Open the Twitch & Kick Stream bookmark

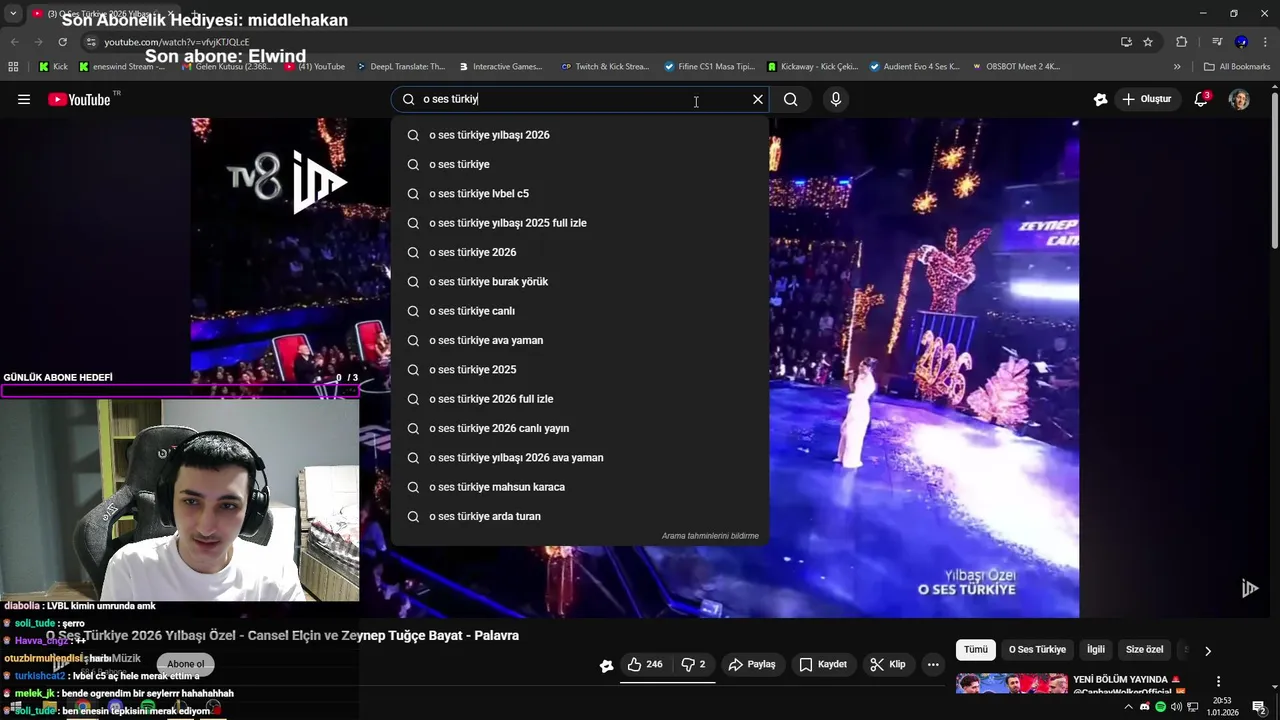pyautogui.click(x=606, y=67)
